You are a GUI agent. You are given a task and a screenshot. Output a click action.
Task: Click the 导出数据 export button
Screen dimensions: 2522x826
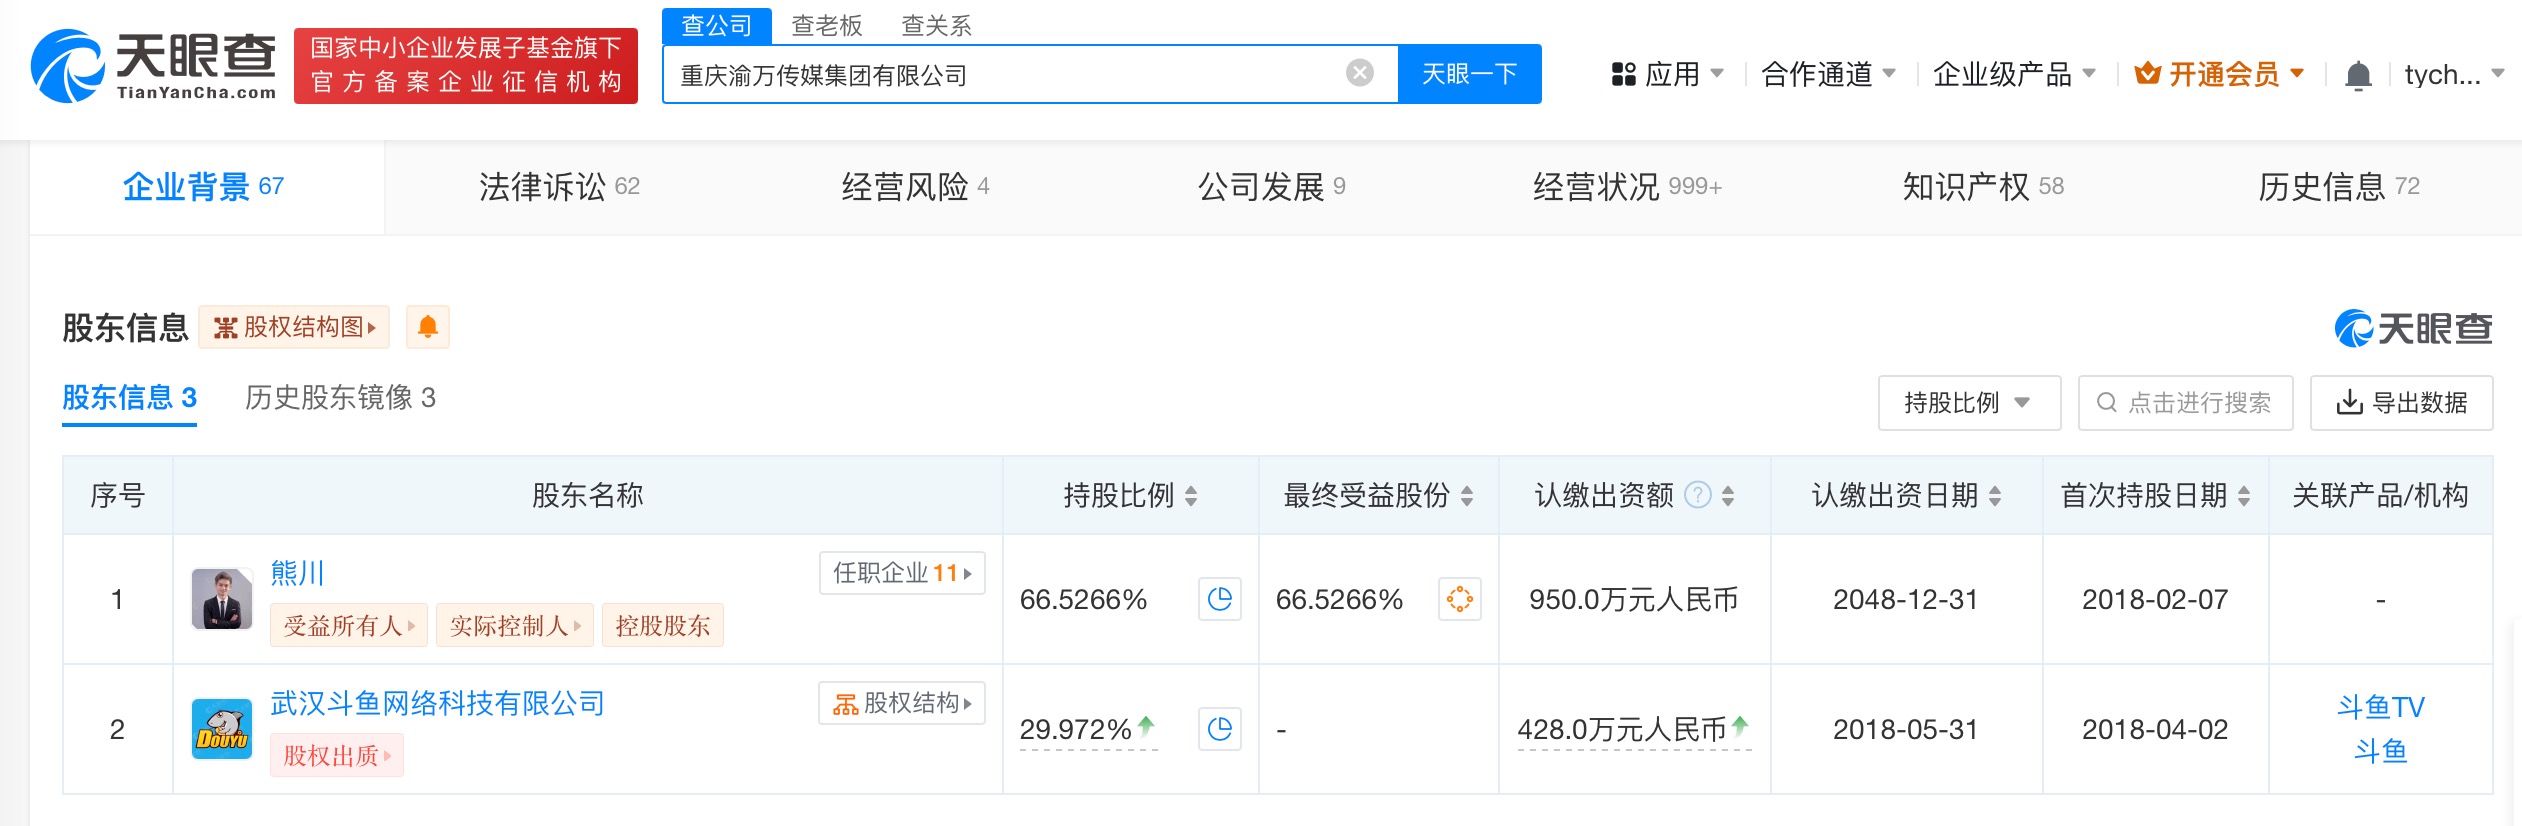pyautogui.click(x=2401, y=403)
